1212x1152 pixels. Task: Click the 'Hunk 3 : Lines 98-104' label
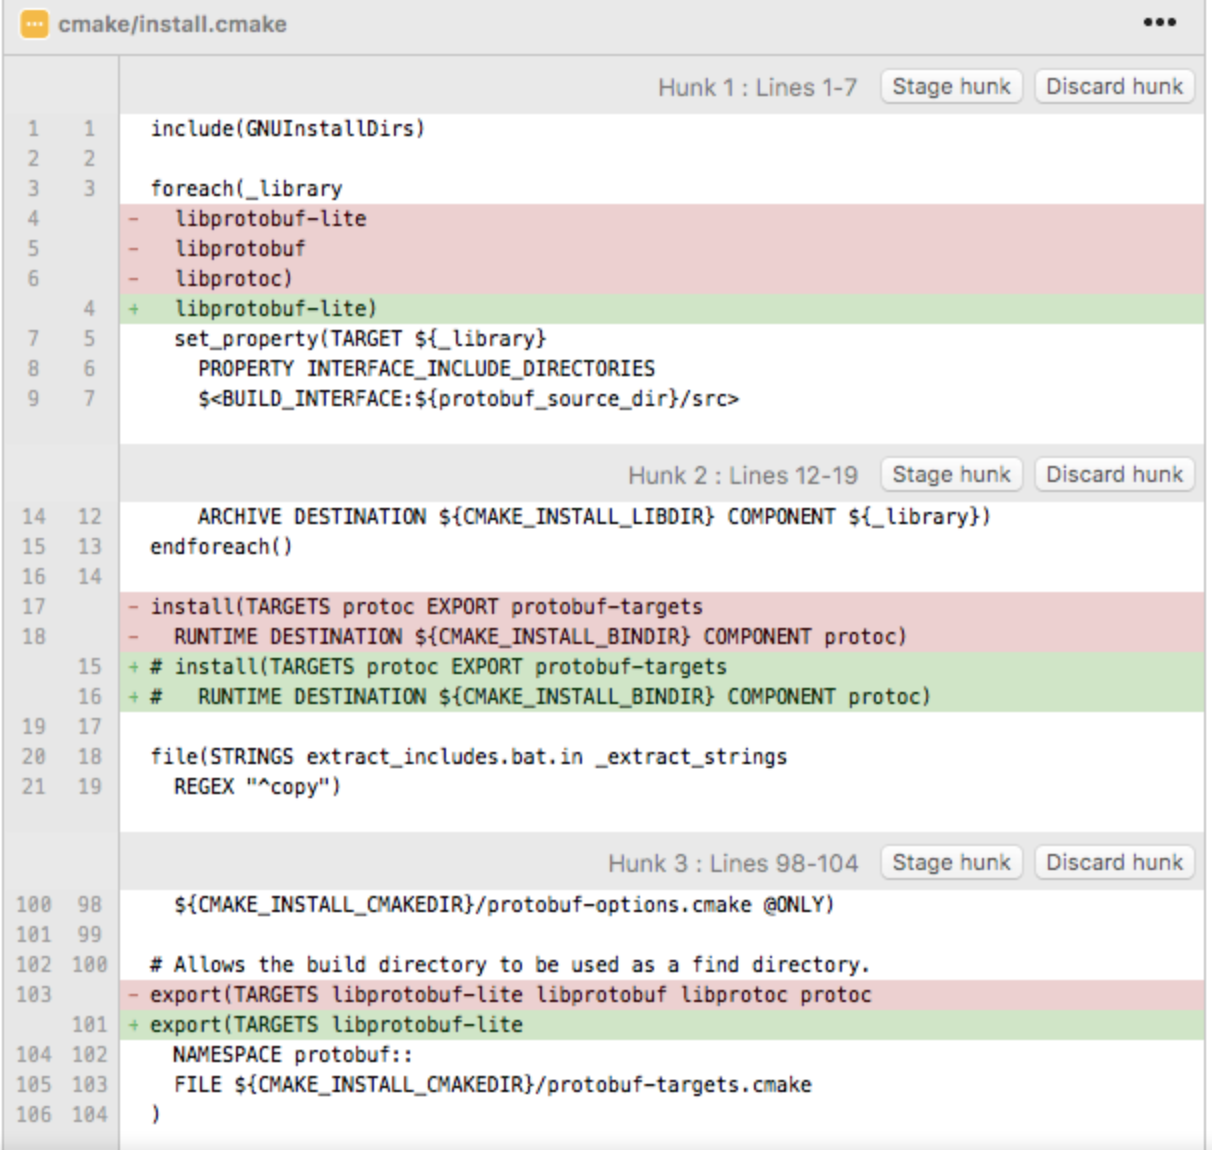click(x=733, y=864)
